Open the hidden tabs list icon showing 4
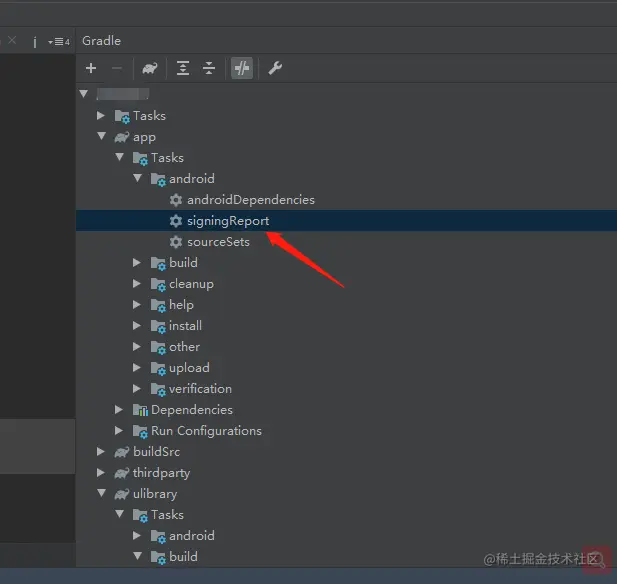This screenshot has width=617, height=584. (59, 41)
